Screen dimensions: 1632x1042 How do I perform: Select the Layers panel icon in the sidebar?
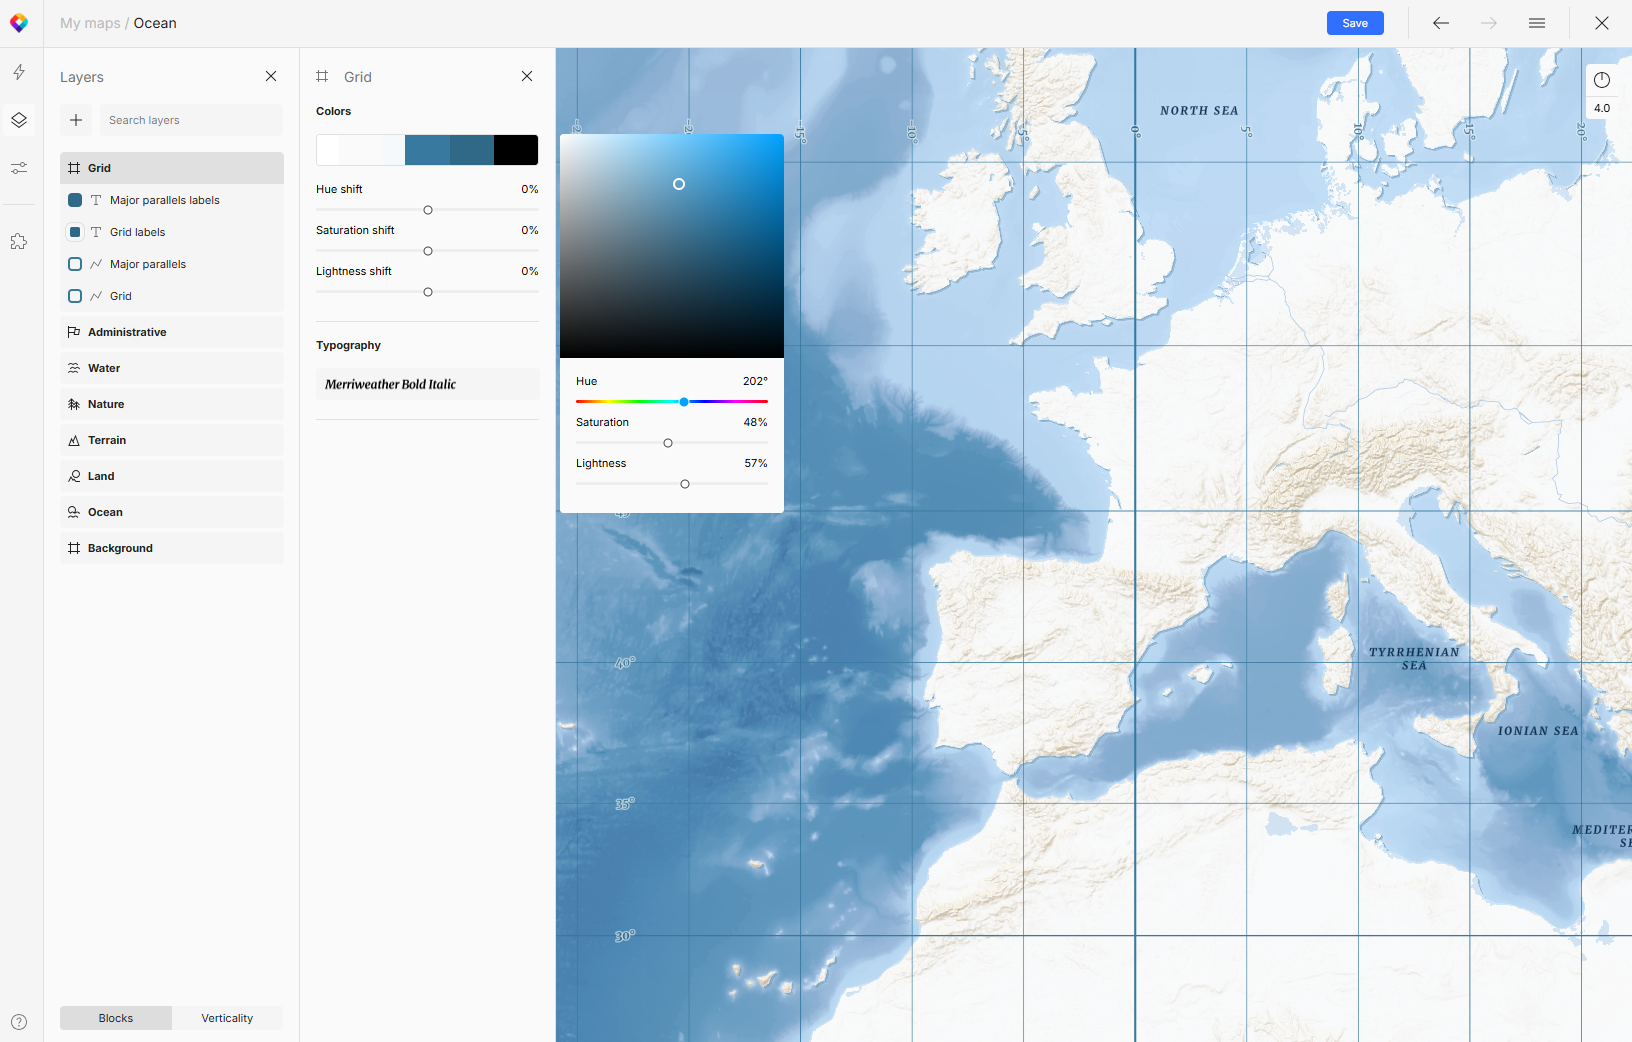[x=19, y=120]
